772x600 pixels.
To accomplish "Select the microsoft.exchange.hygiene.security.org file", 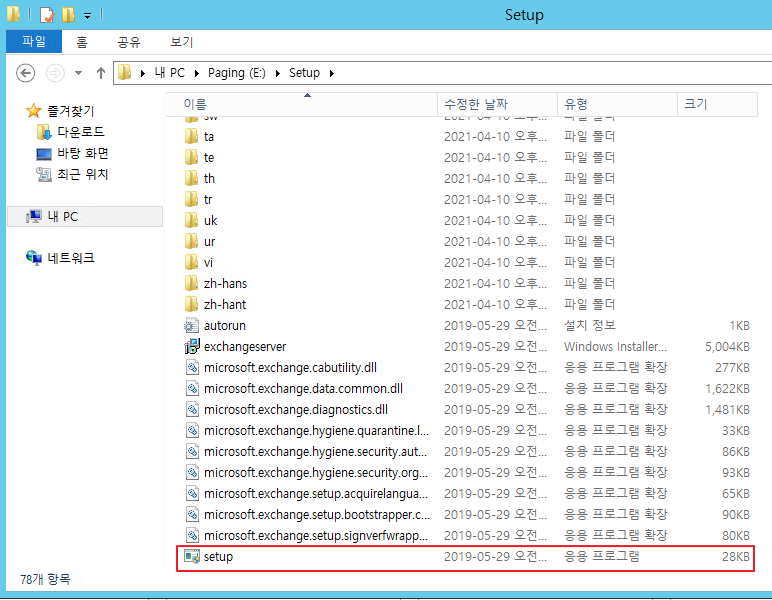I will coord(316,473).
